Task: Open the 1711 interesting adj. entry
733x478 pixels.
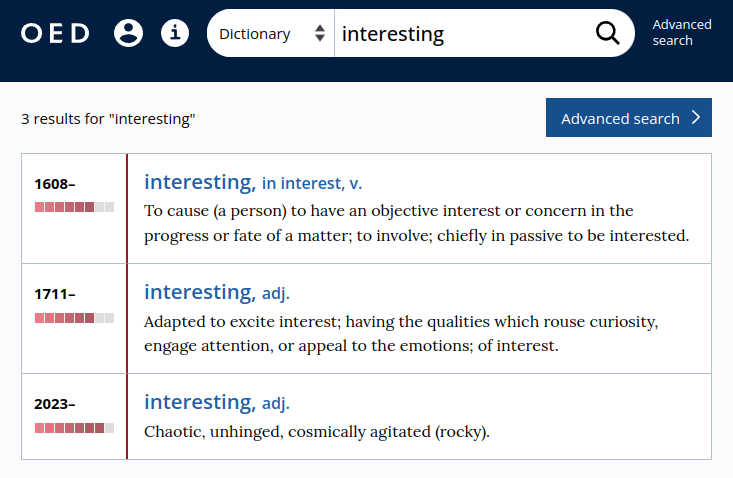Action: [x=198, y=292]
